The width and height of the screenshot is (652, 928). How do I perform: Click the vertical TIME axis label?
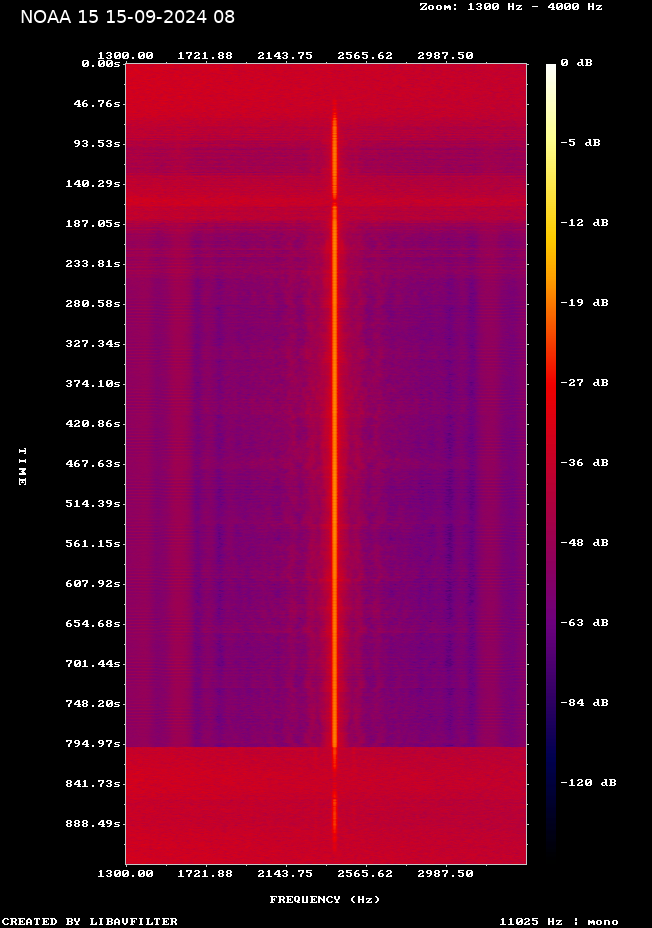click(22, 466)
